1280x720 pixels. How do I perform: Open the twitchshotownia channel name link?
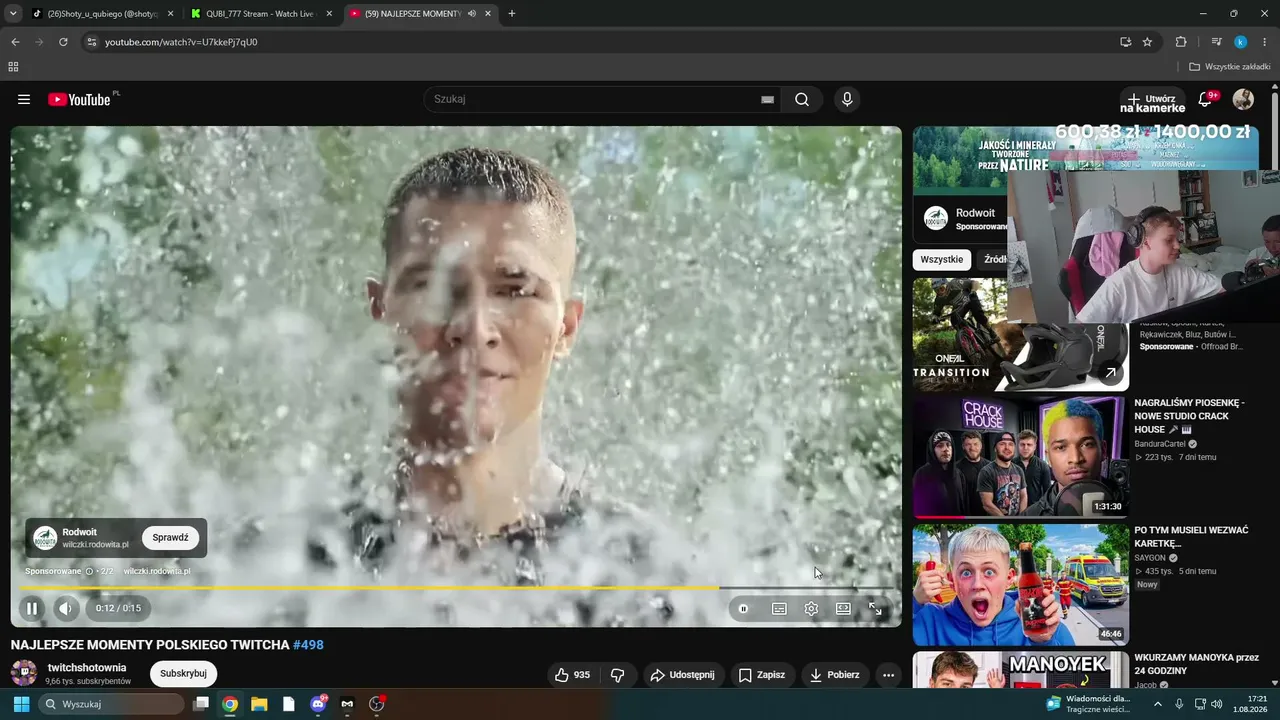87,667
